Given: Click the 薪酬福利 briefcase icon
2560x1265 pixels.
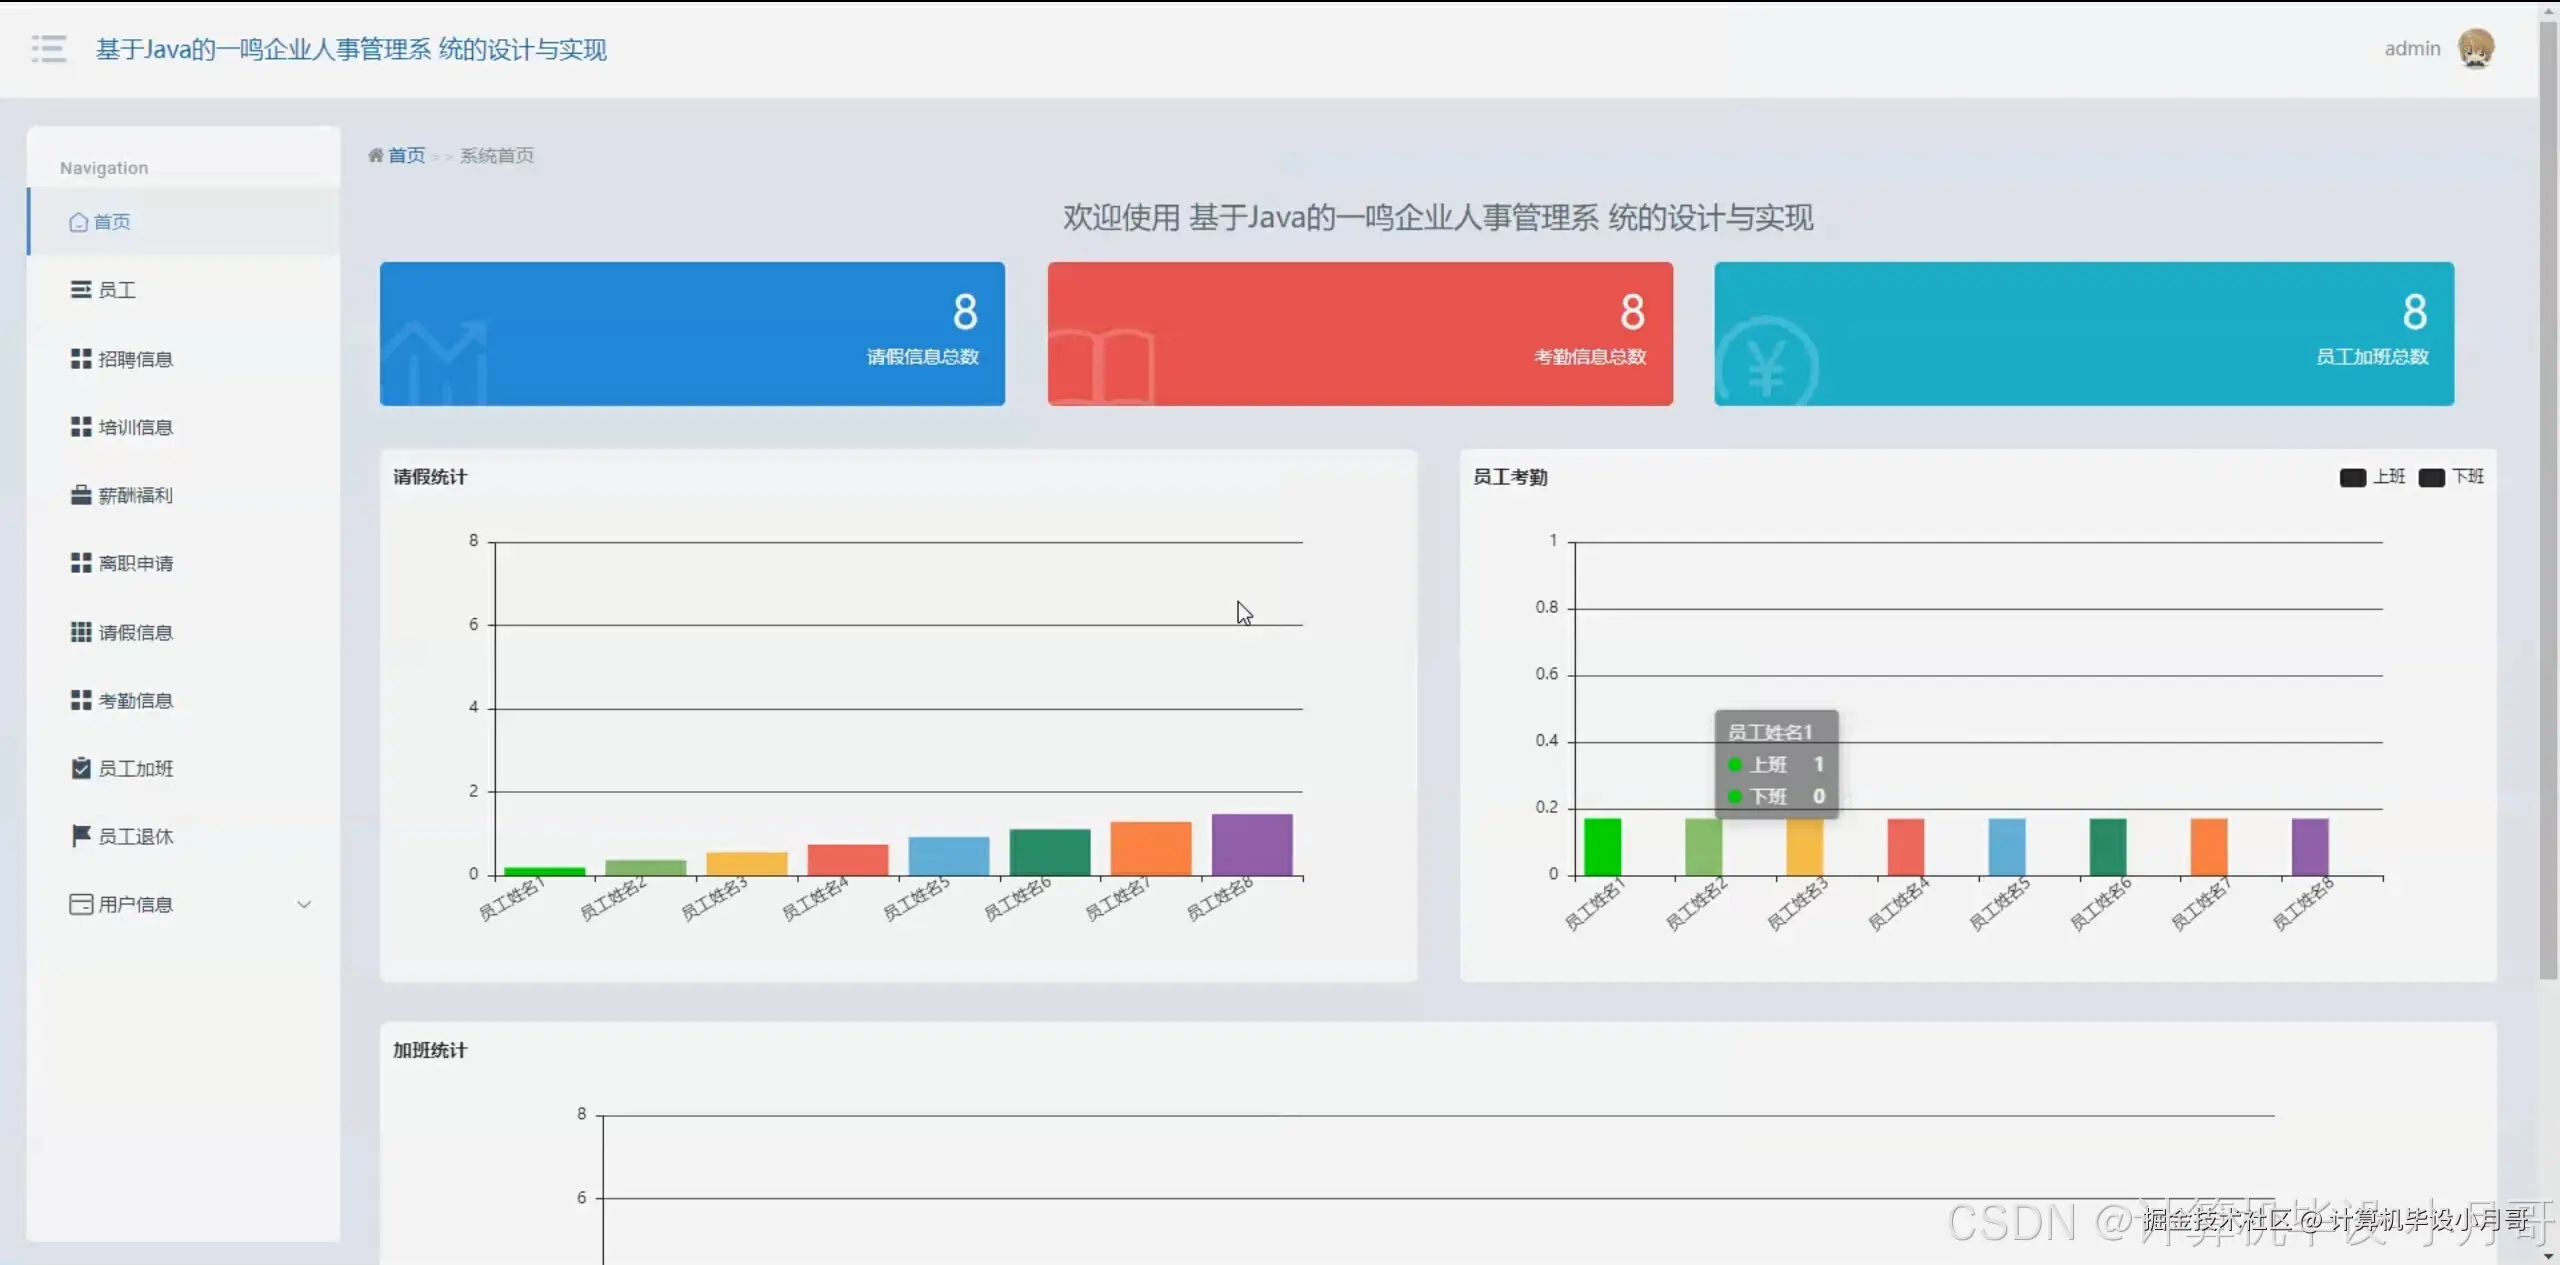Looking at the screenshot, I should point(81,495).
